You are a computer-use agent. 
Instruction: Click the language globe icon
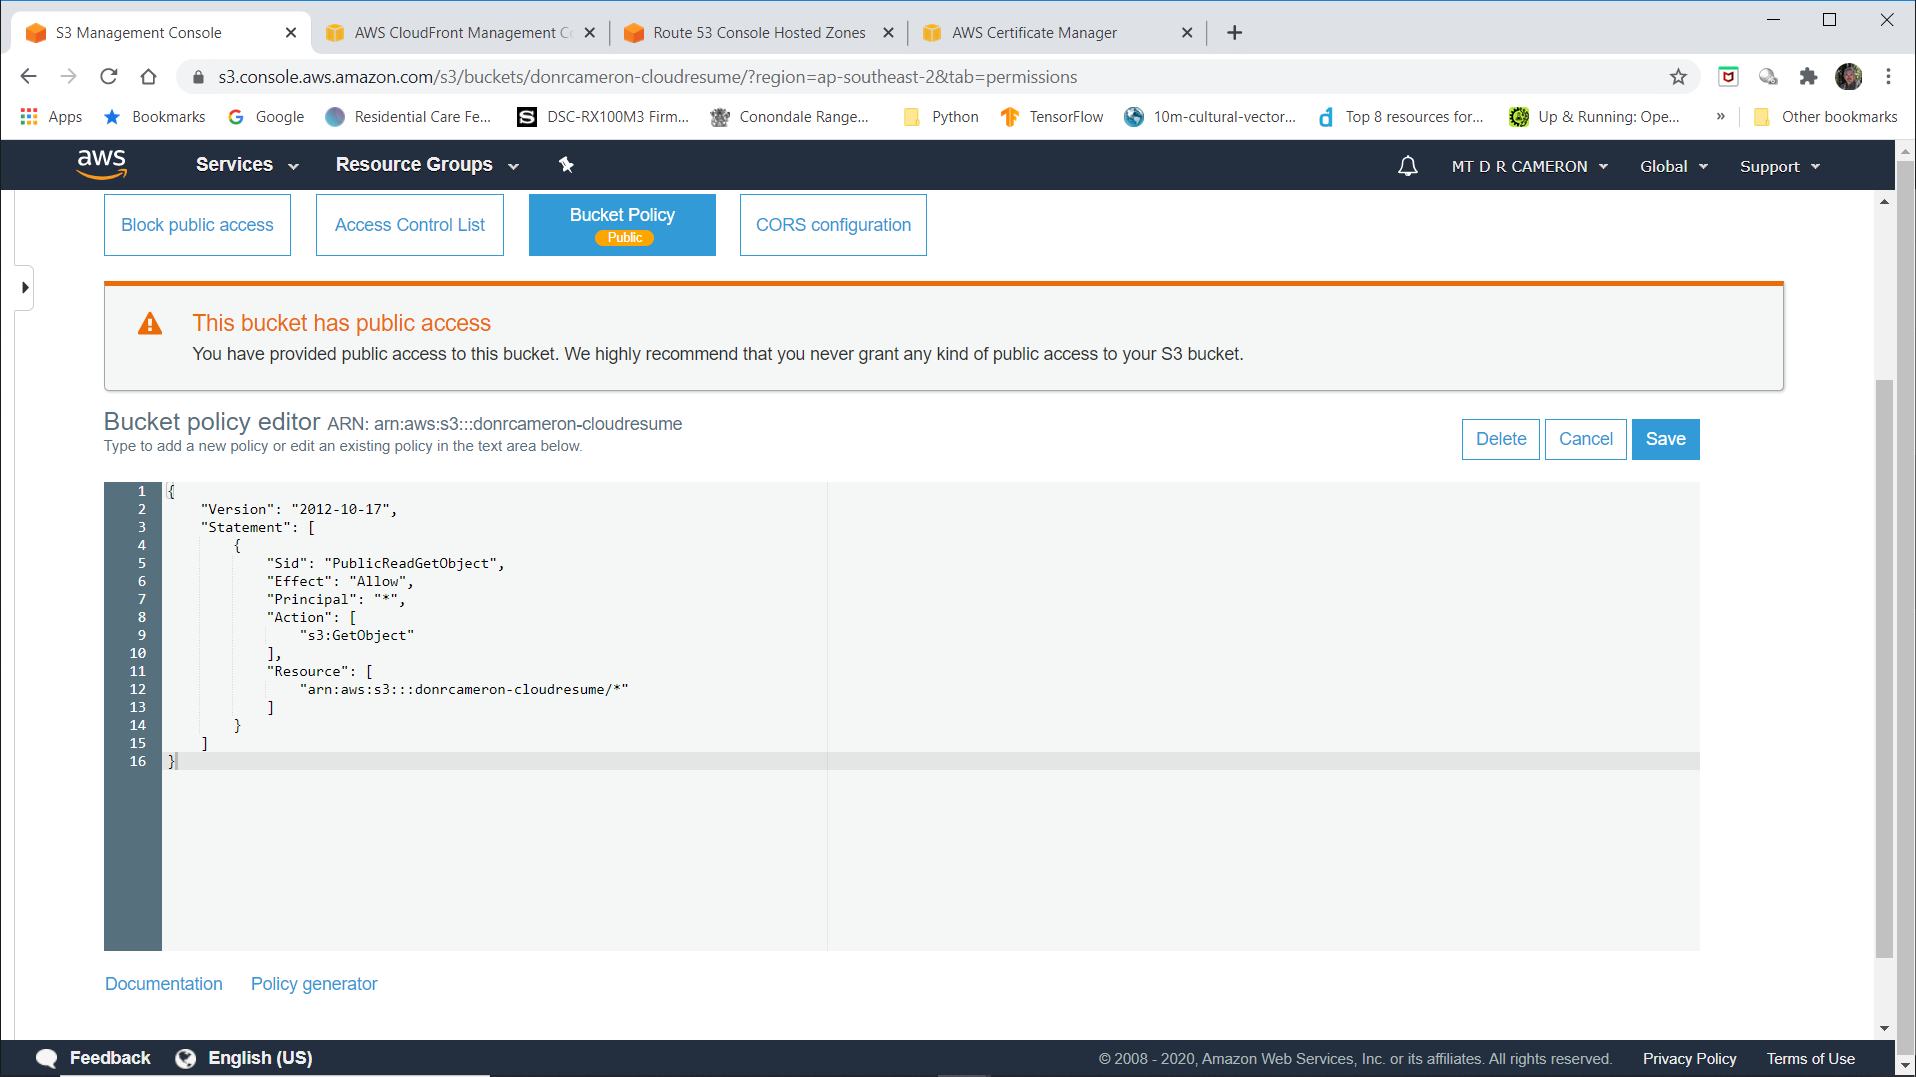[x=185, y=1058]
